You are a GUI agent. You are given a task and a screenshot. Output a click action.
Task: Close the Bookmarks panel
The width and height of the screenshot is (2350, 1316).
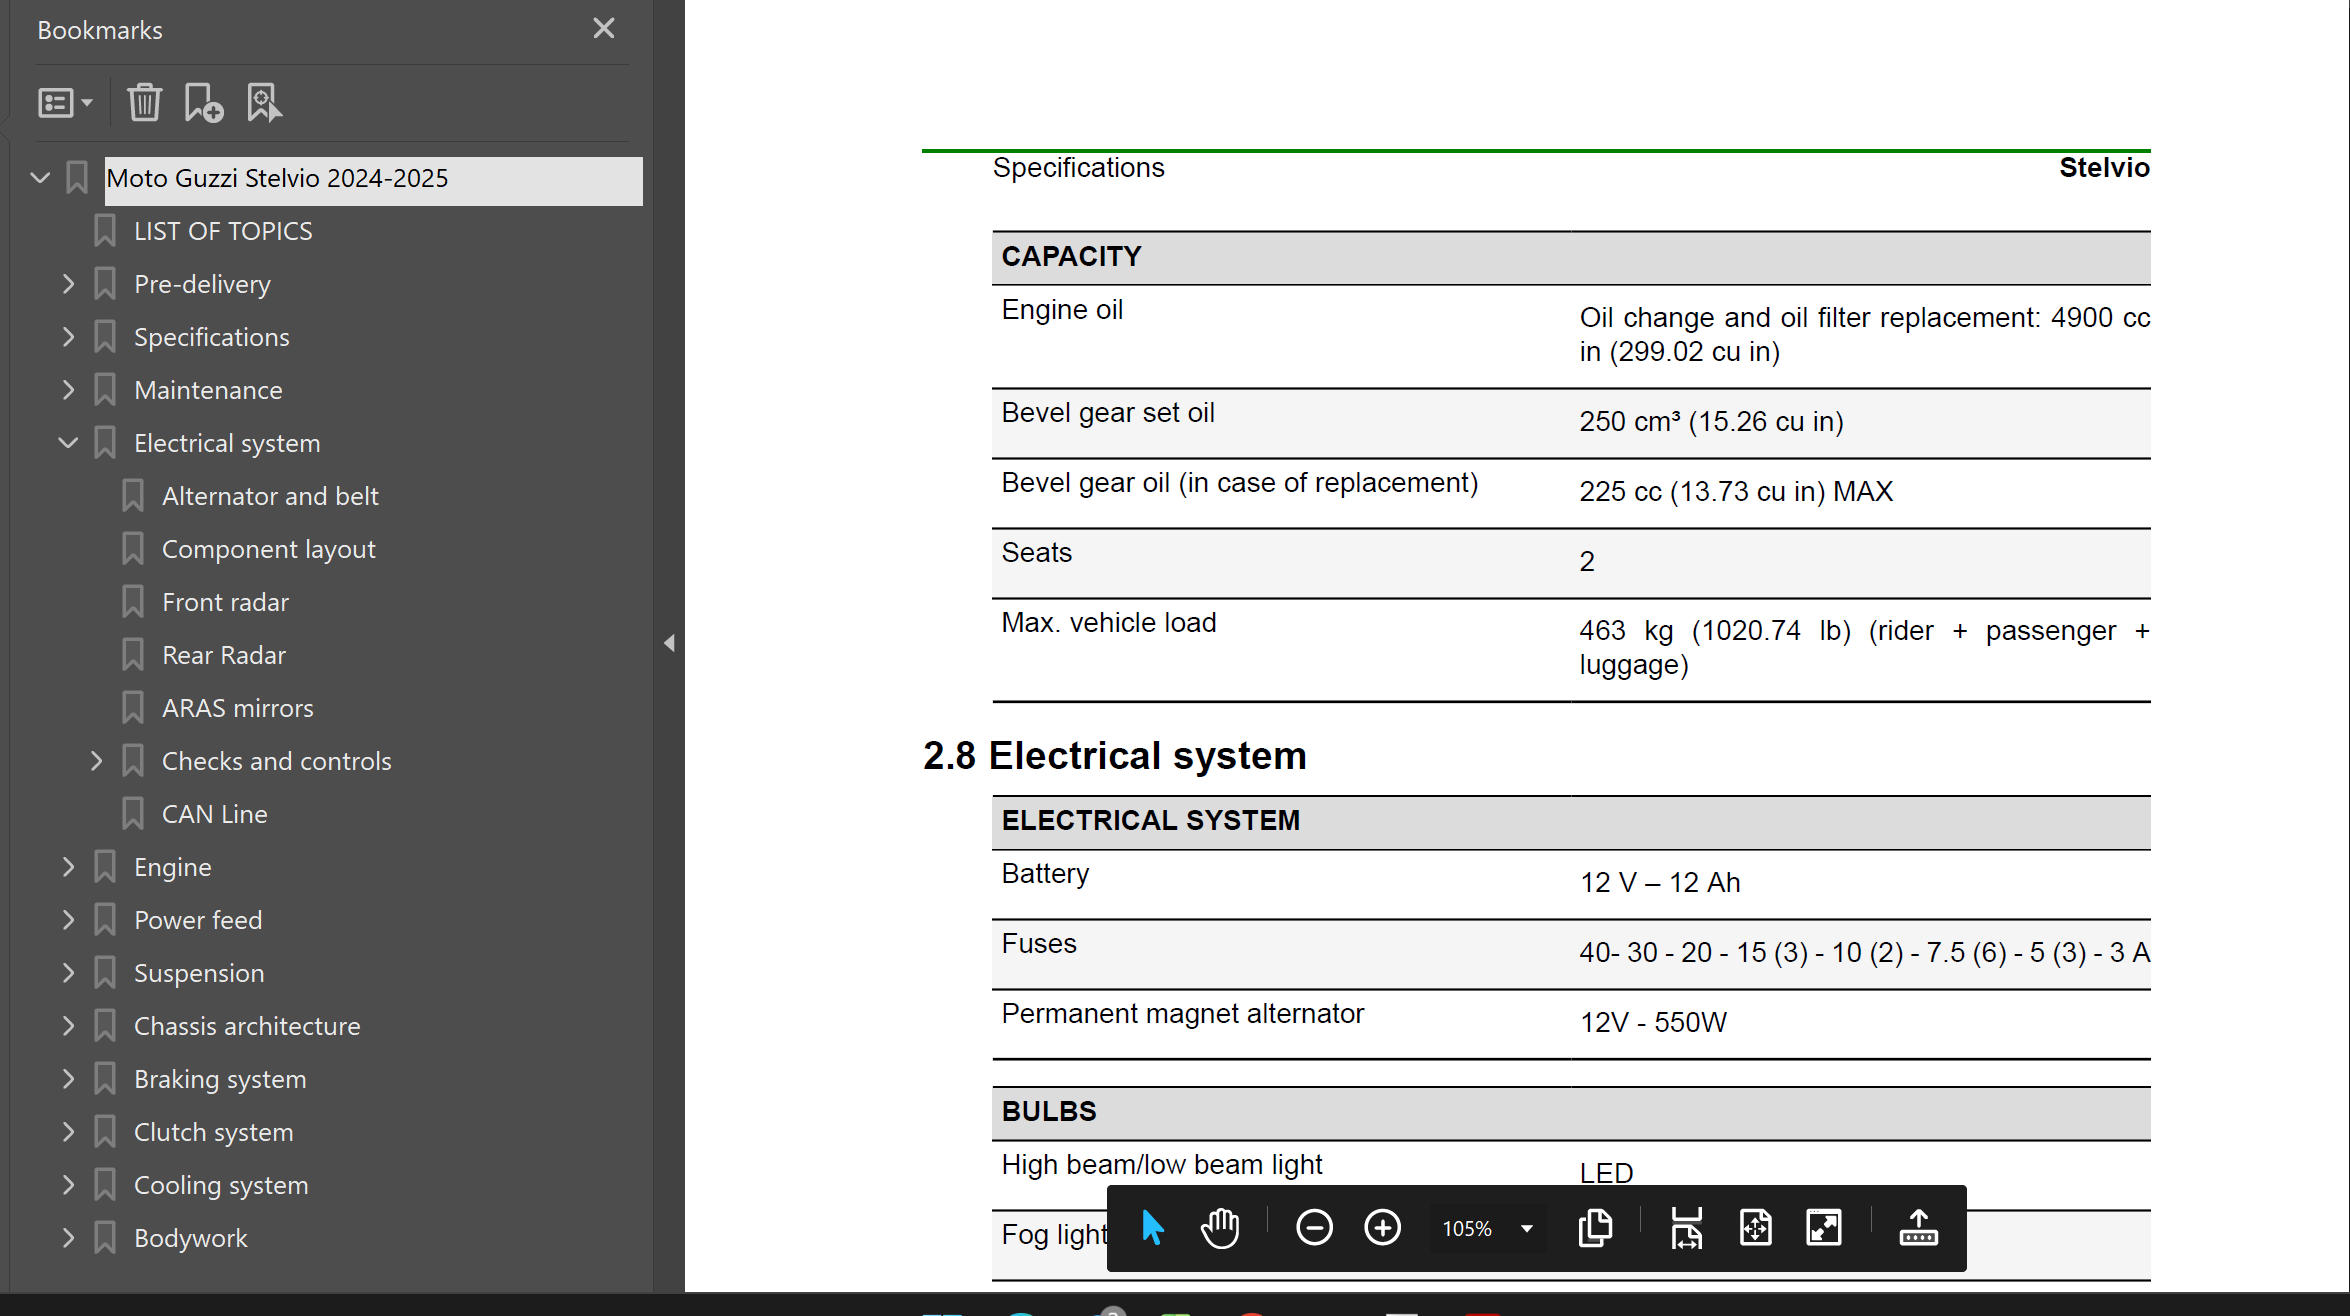pos(603,29)
